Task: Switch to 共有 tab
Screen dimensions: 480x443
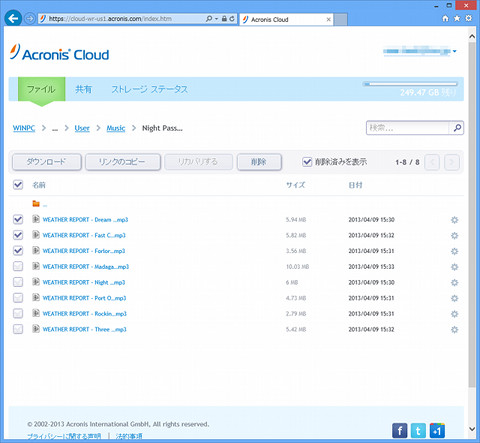Action: click(x=83, y=89)
